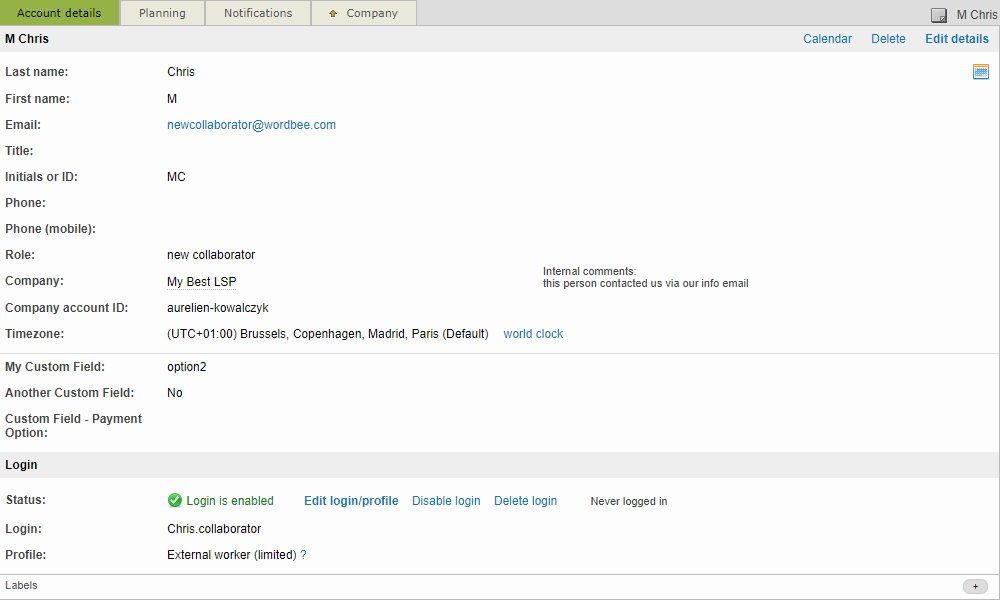Open the Calendar link in header
Image resolution: width=1000 pixels, height=600 pixels.
click(827, 39)
